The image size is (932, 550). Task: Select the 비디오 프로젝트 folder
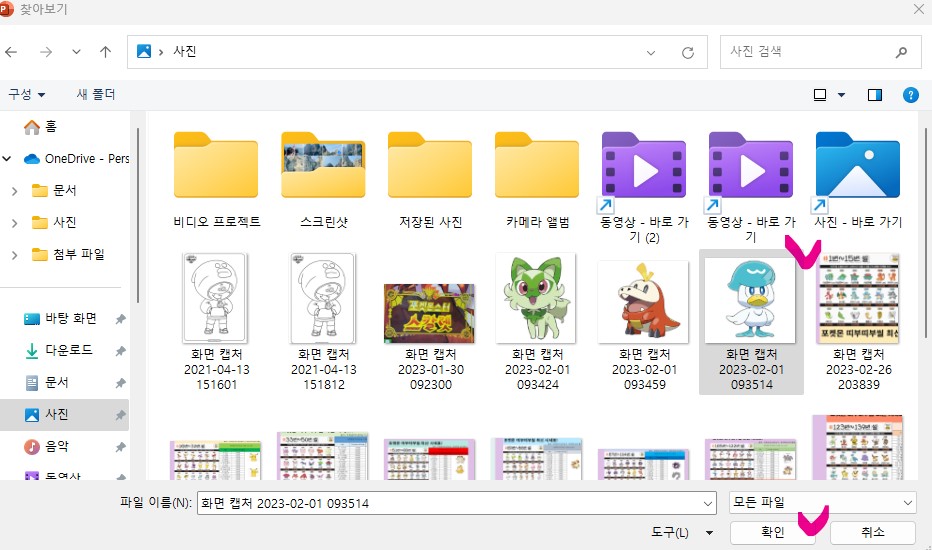pos(216,180)
